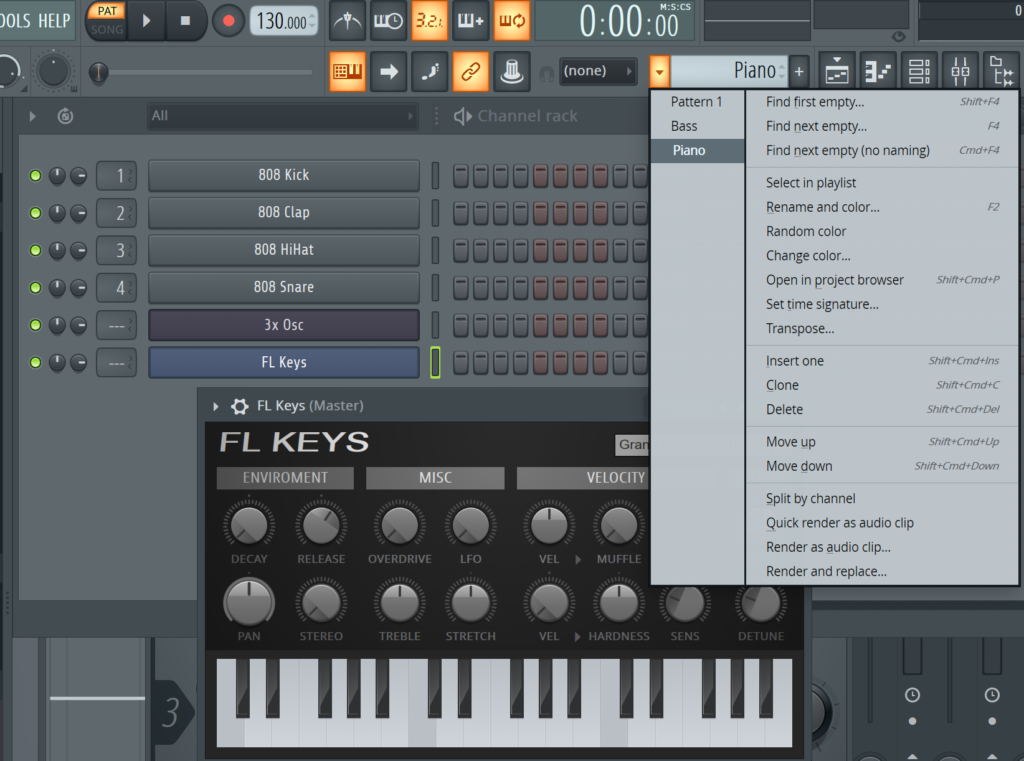The height and width of the screenshot is (761, 1024).
Task: Toggle the green light for 808 Snare
Action: coord(36,288)
